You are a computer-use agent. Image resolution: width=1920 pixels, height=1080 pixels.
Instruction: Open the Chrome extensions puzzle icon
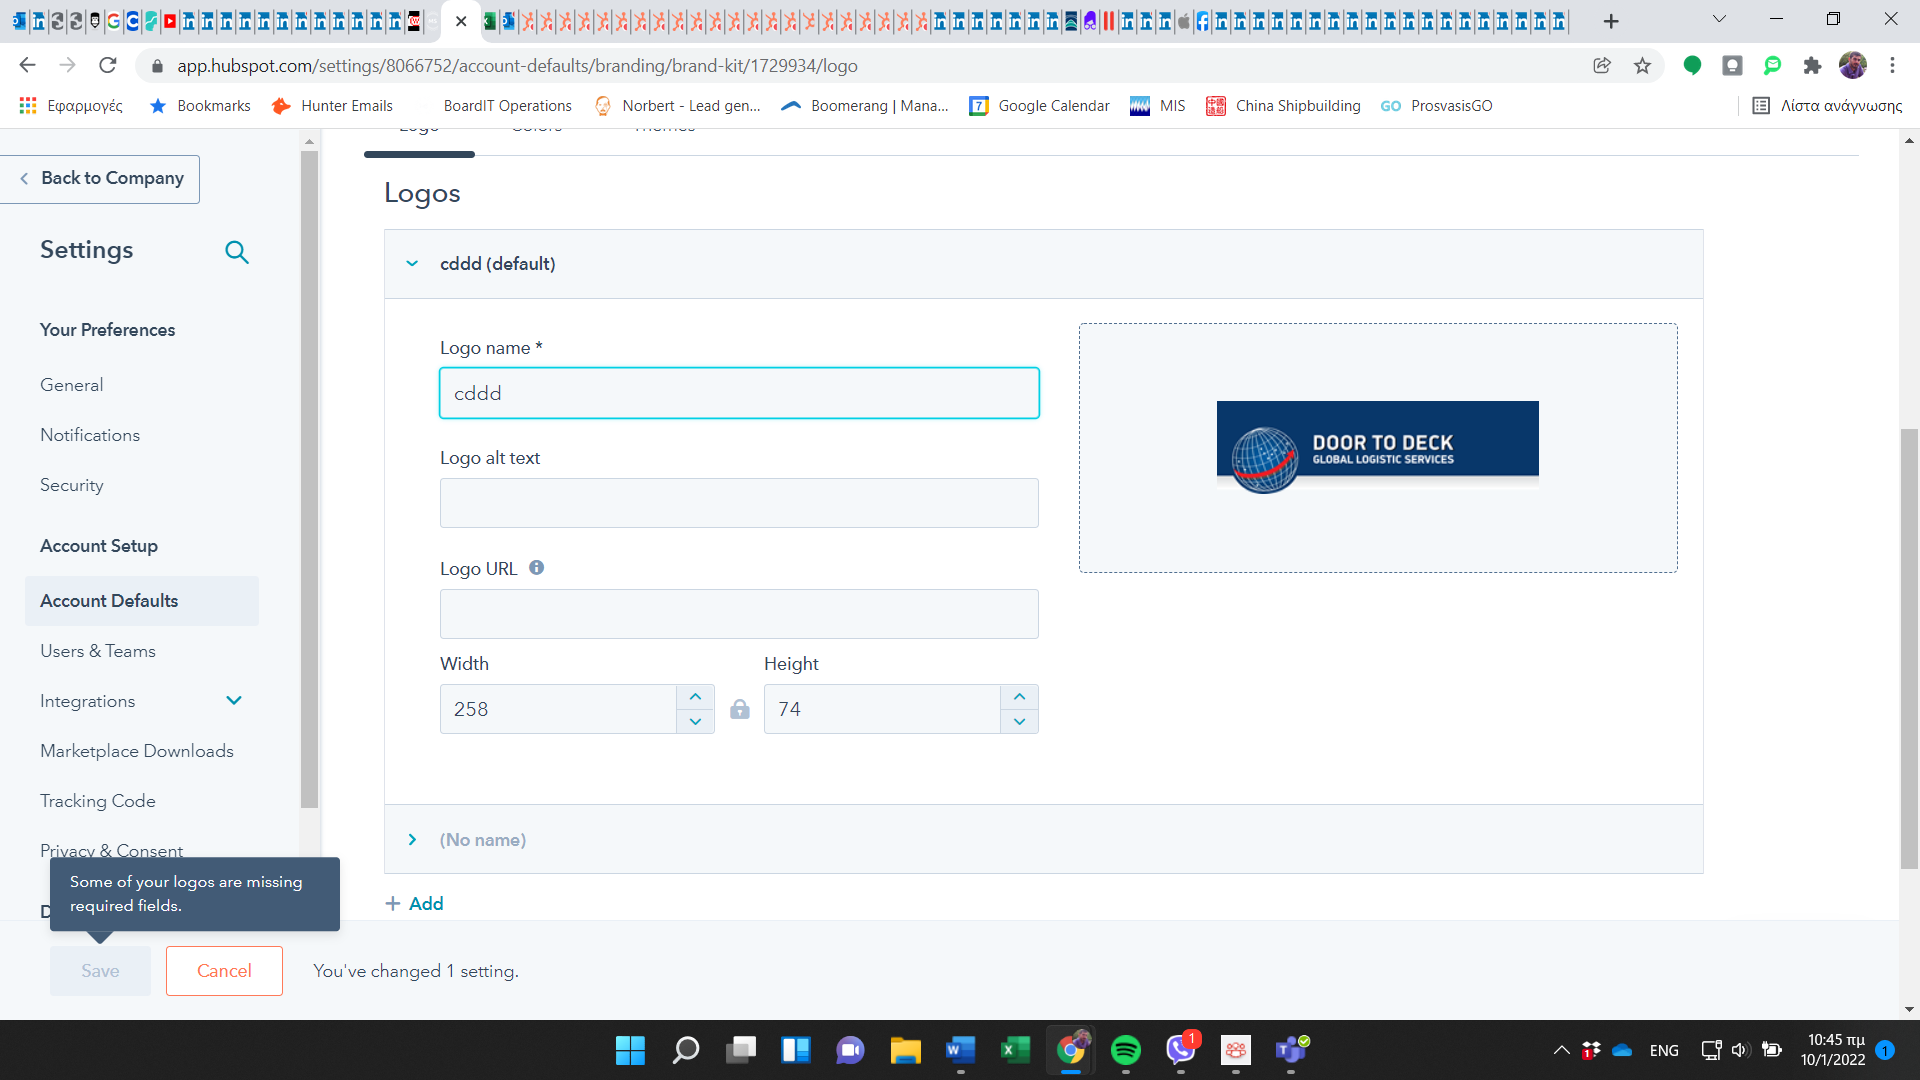pyautogui.click(x=1813, y=65)
